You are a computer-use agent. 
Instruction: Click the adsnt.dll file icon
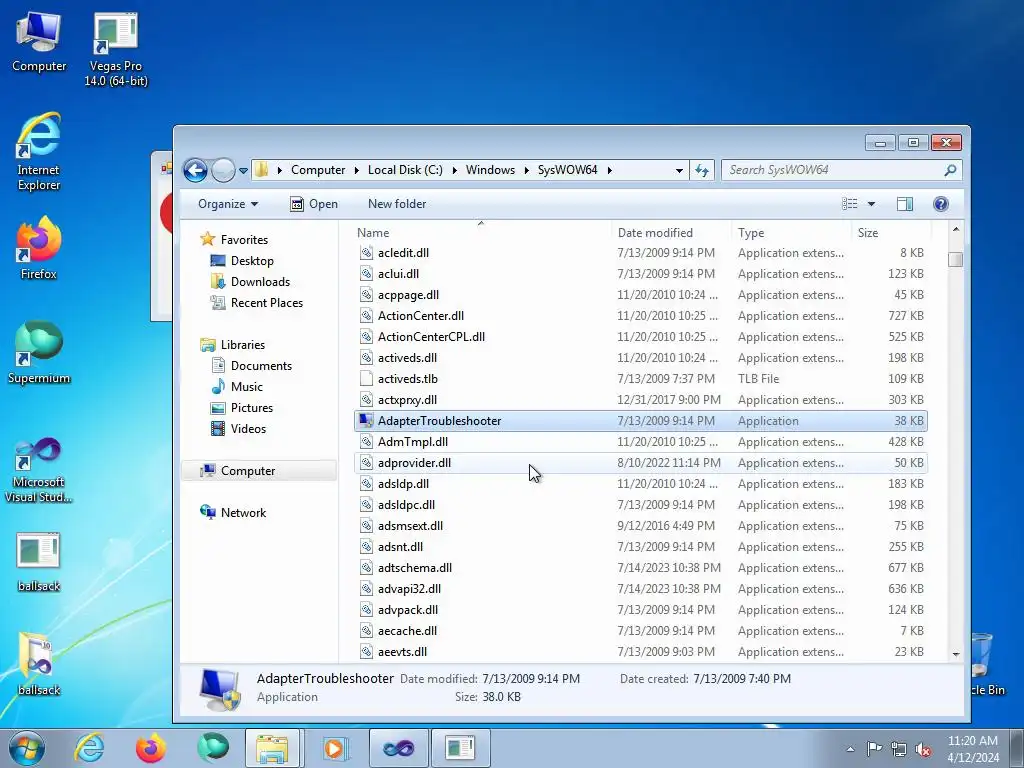click(x=366, y=547)
